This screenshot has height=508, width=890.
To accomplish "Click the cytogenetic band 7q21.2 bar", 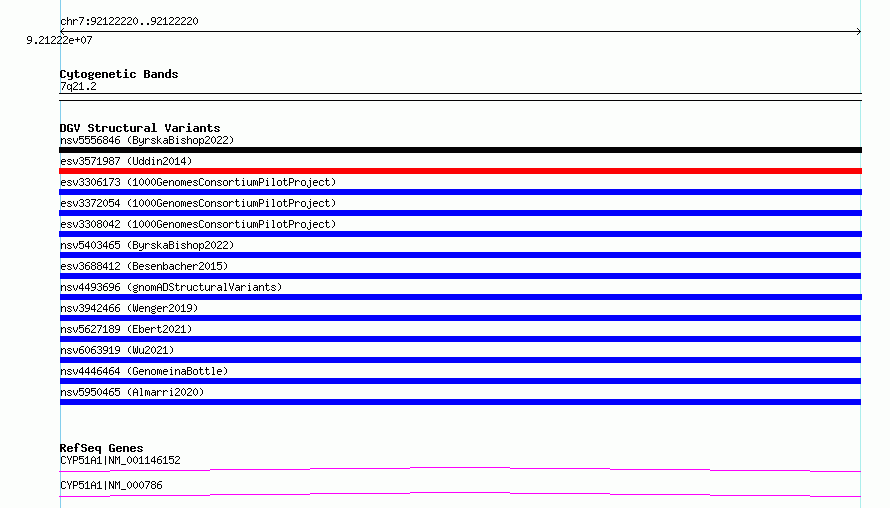I will click(460, 97).
